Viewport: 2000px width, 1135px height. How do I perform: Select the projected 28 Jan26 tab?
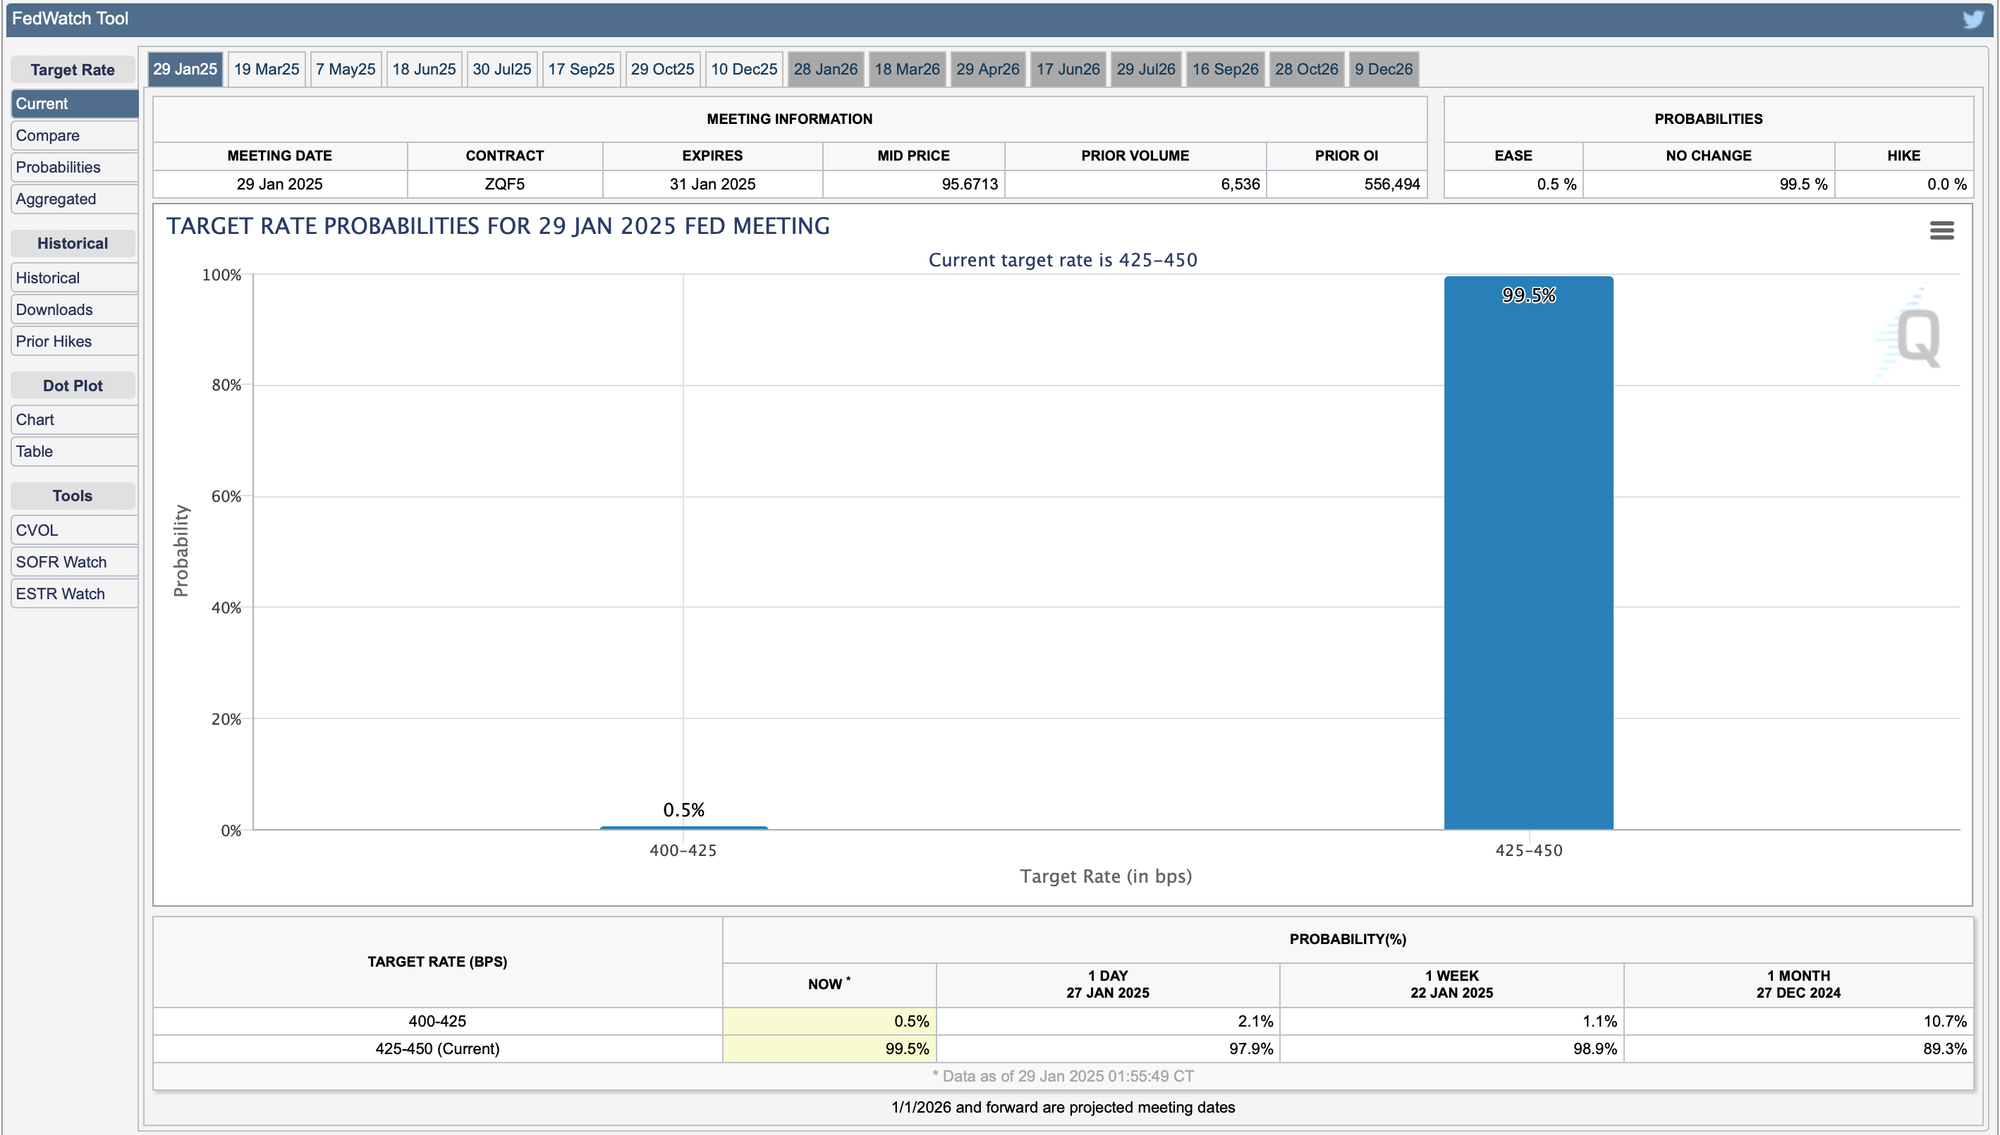coord(825,69)
